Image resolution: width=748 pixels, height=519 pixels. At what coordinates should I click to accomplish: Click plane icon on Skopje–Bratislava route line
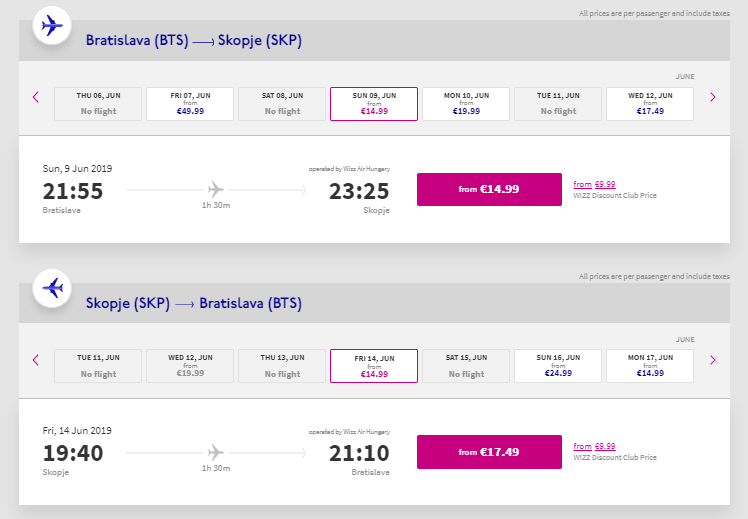pos(215,451)
